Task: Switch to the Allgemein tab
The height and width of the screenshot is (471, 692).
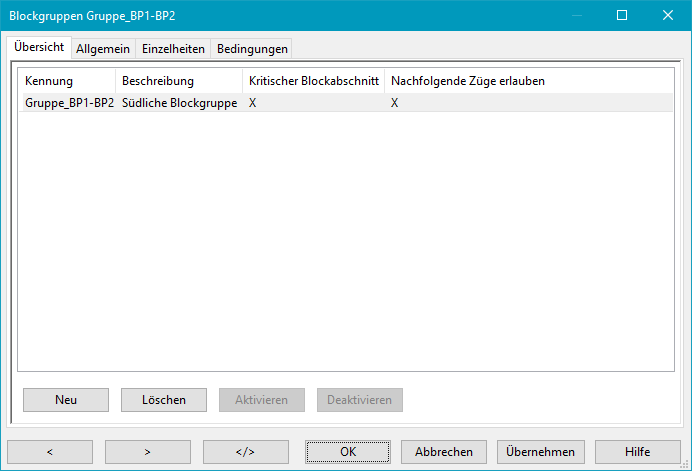Action: tap(103, 49)
